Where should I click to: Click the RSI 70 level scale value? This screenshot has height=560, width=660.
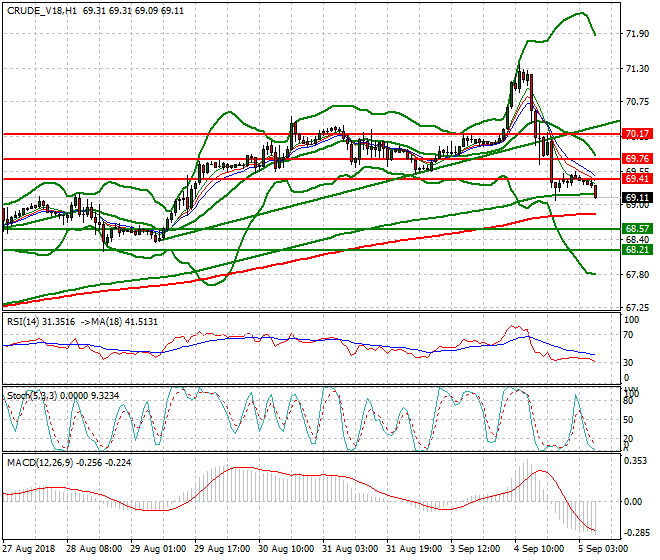[x=628, y=335]
